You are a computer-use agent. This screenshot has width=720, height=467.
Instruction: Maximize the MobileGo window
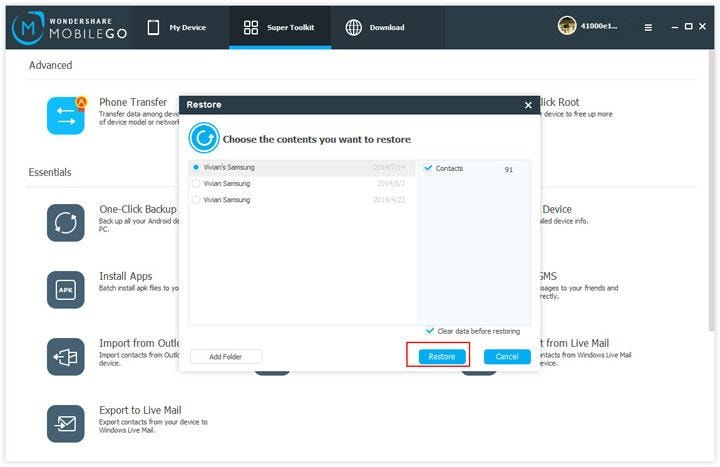[688, 27]
